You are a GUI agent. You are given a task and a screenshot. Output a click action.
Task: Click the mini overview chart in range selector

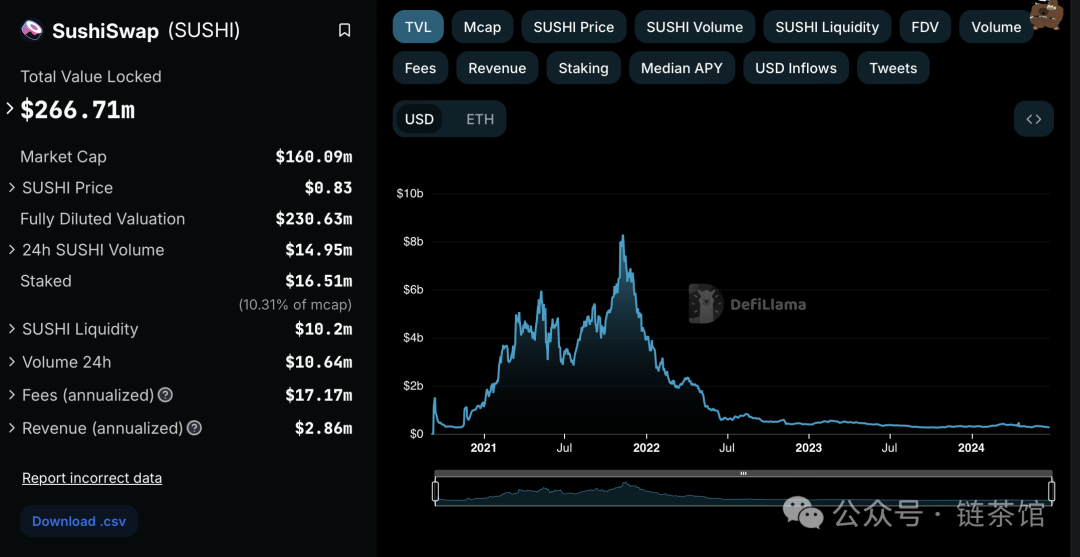pos(743,493)
